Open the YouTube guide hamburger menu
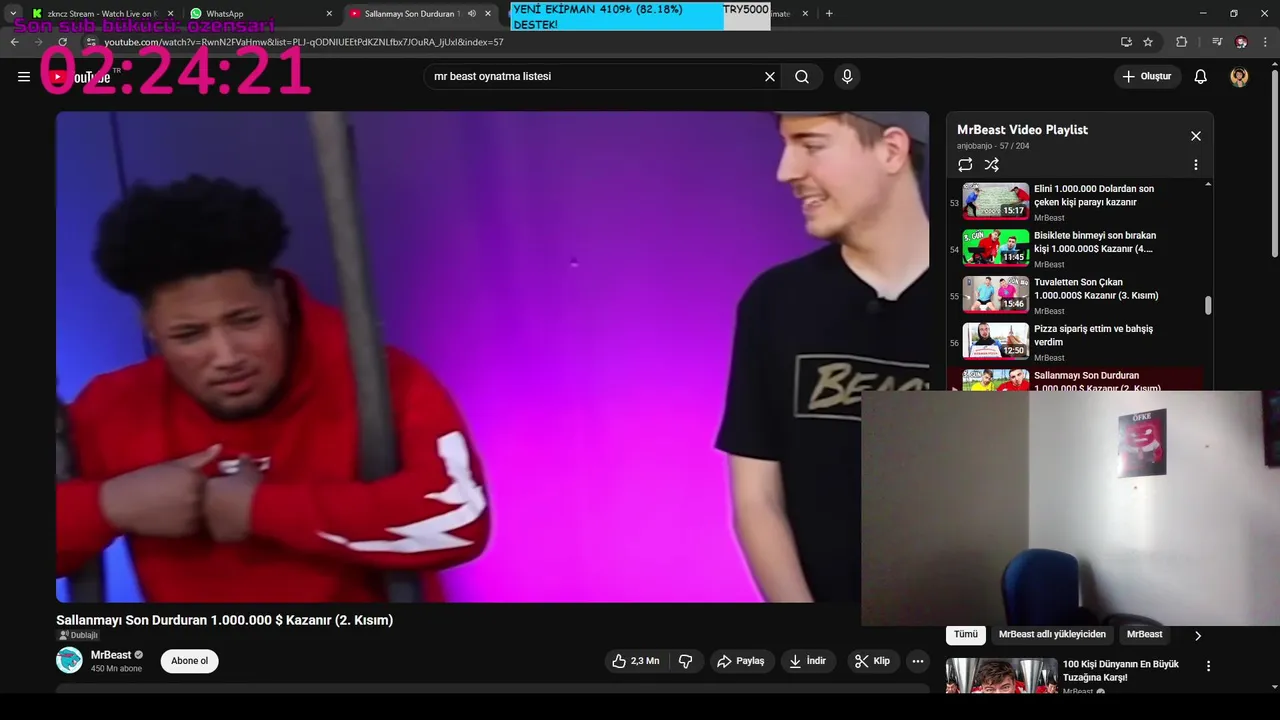 click(x=24, y=77)
